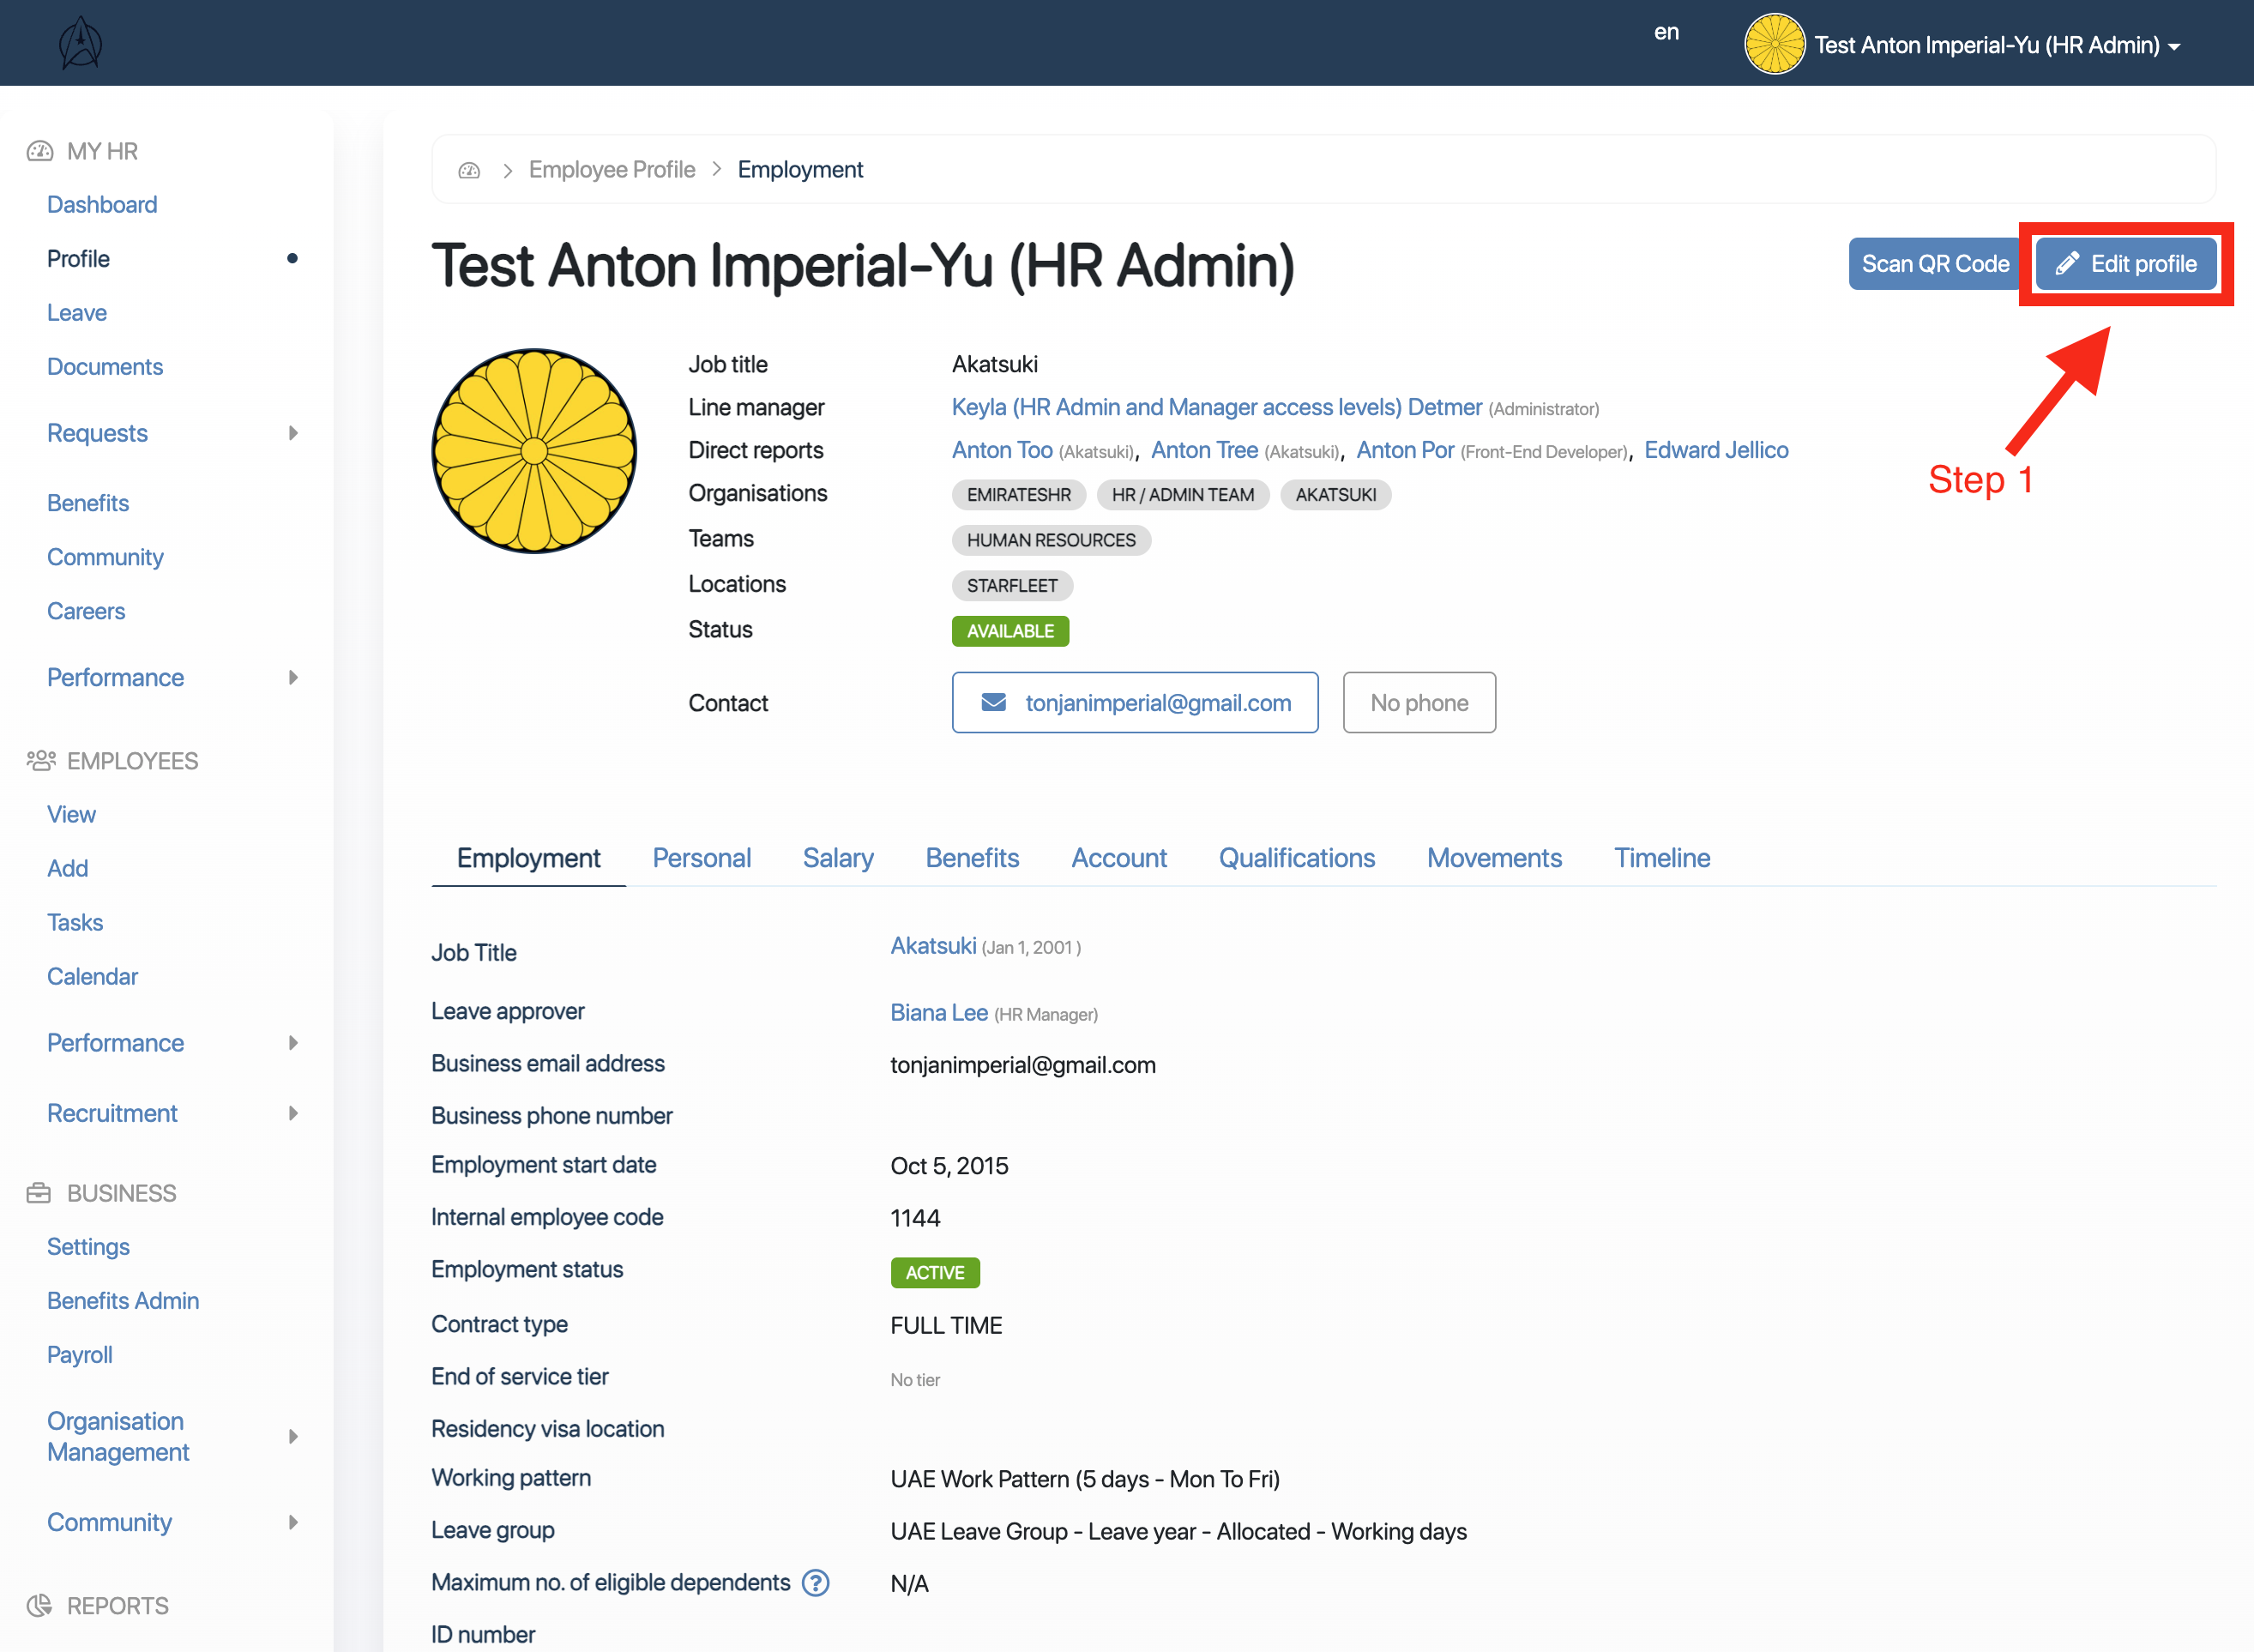Change language via the en selector
2254x1652 pixels.
click(1666, 32)
